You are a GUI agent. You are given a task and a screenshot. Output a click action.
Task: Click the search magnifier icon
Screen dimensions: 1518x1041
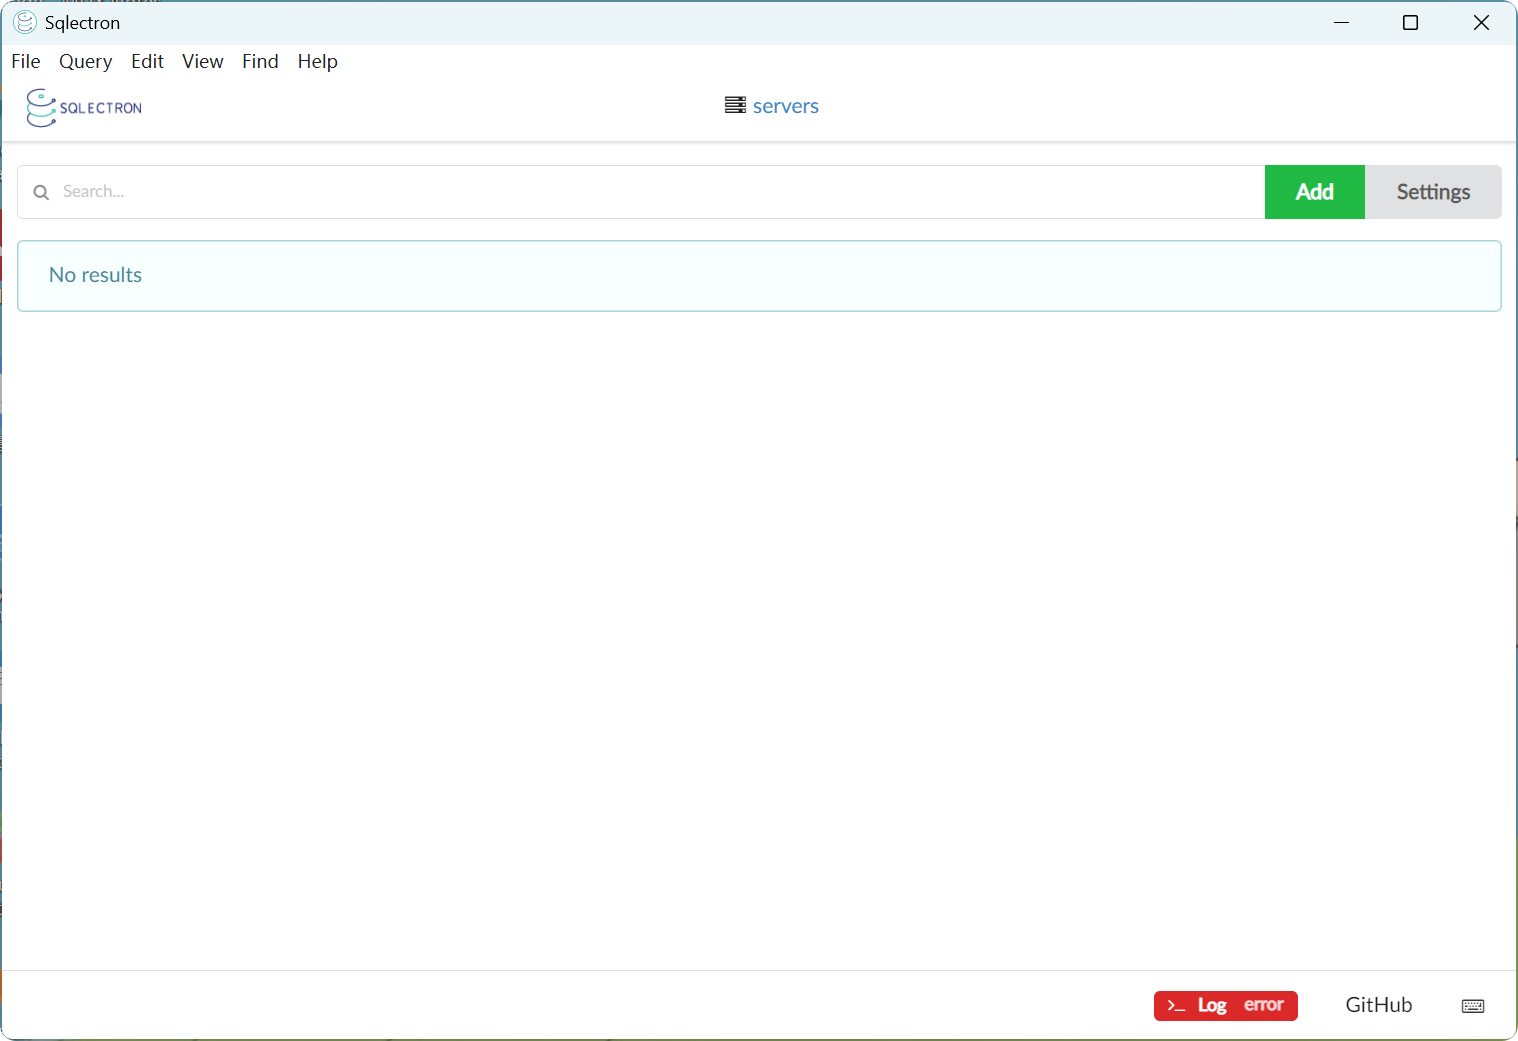[x=41, y=192]
